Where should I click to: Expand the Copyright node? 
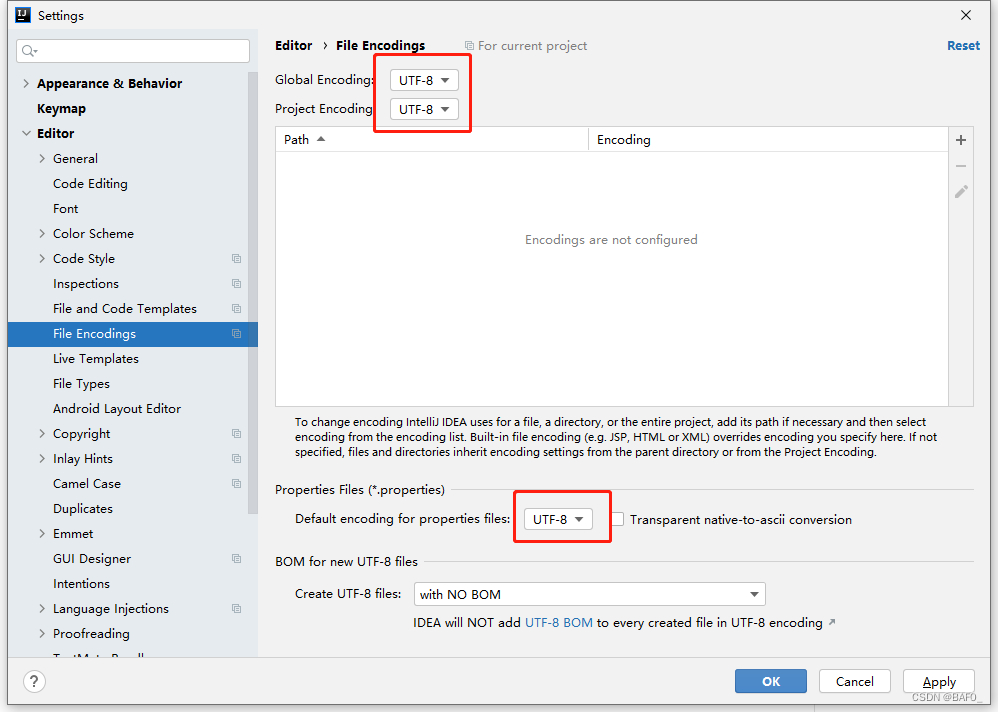(42, 434)
